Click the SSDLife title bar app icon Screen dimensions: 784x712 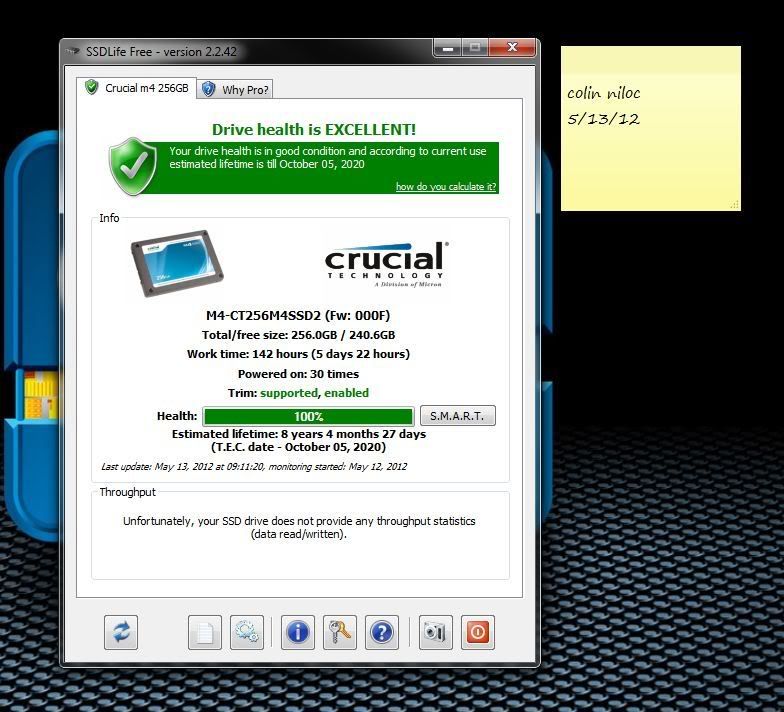click(73, 51)
